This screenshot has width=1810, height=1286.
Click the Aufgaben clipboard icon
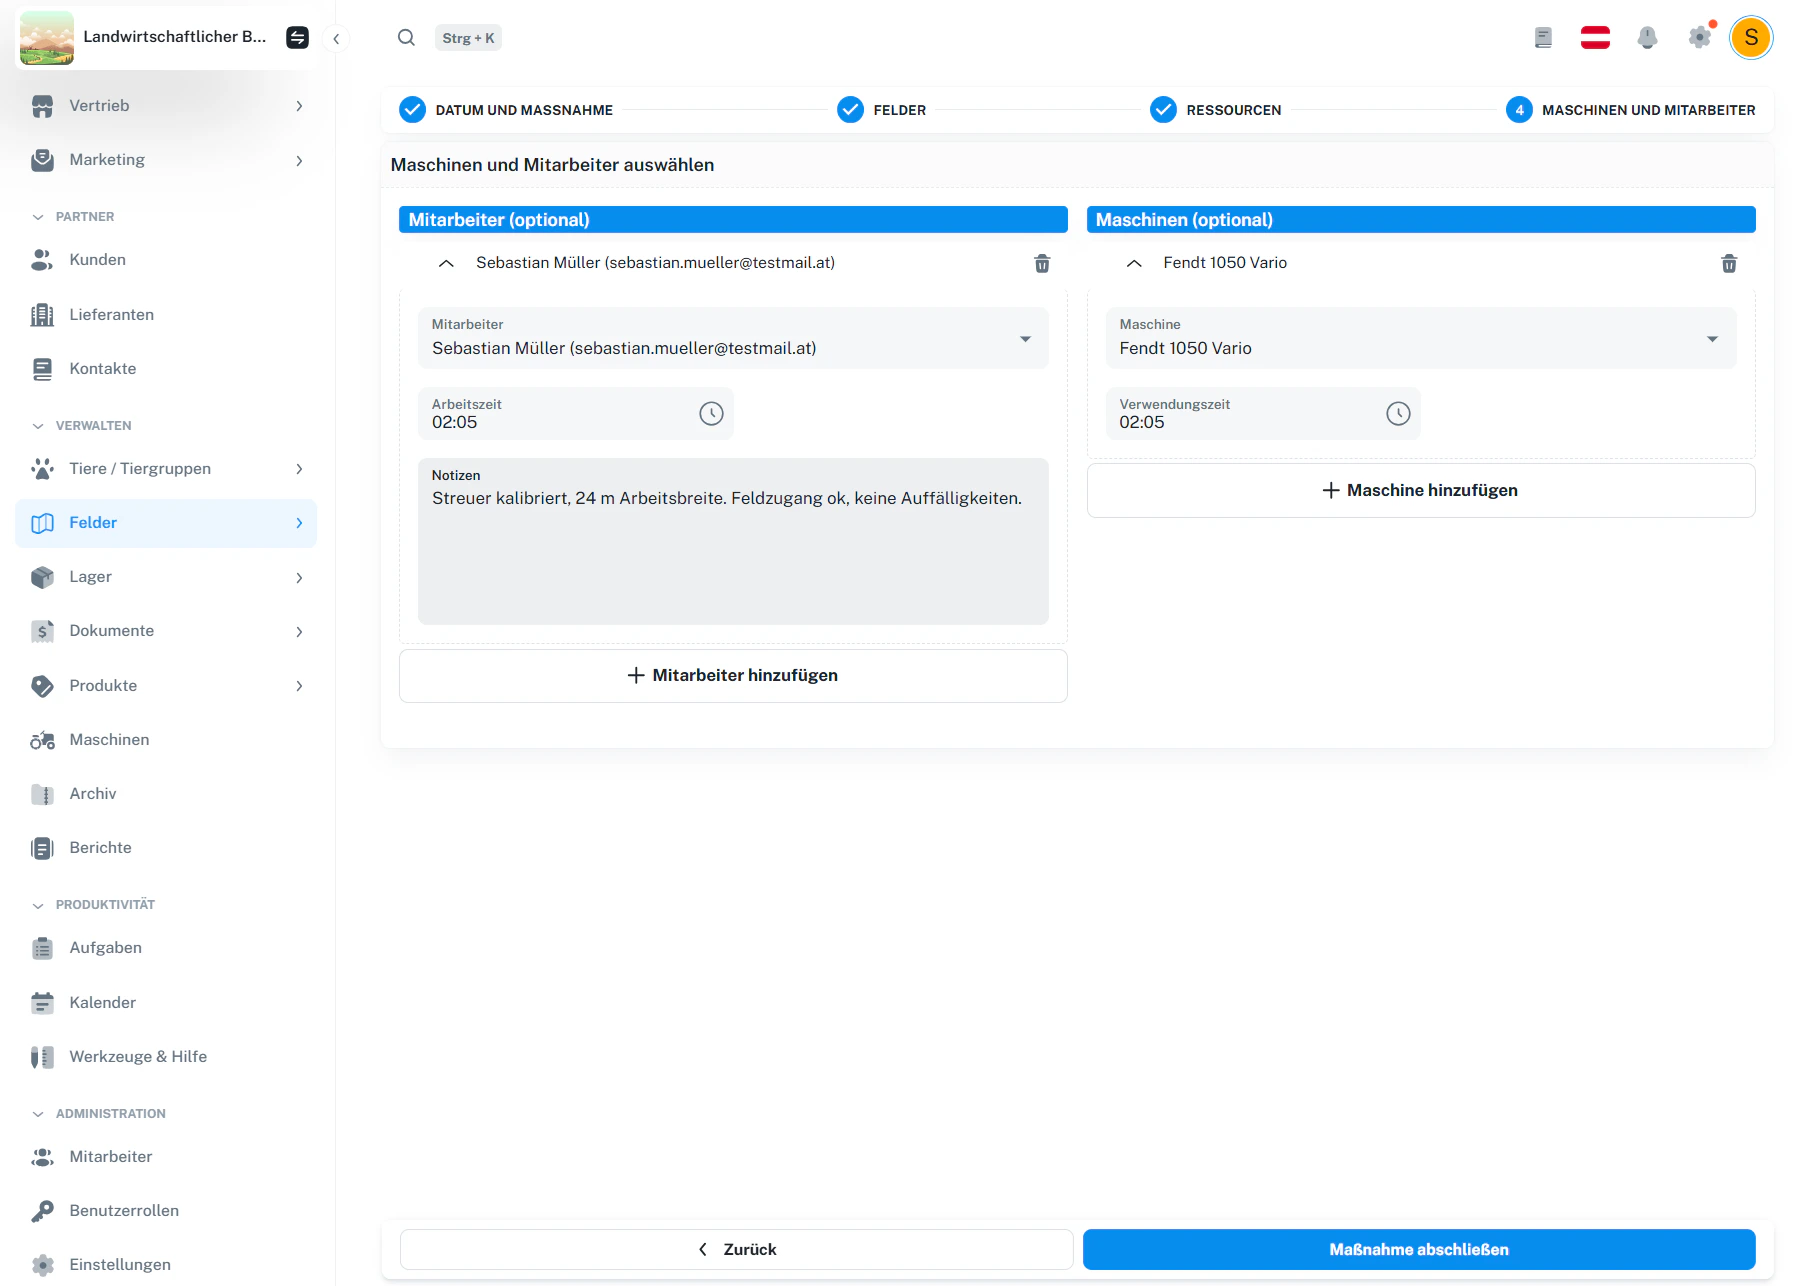click(42, 948)
